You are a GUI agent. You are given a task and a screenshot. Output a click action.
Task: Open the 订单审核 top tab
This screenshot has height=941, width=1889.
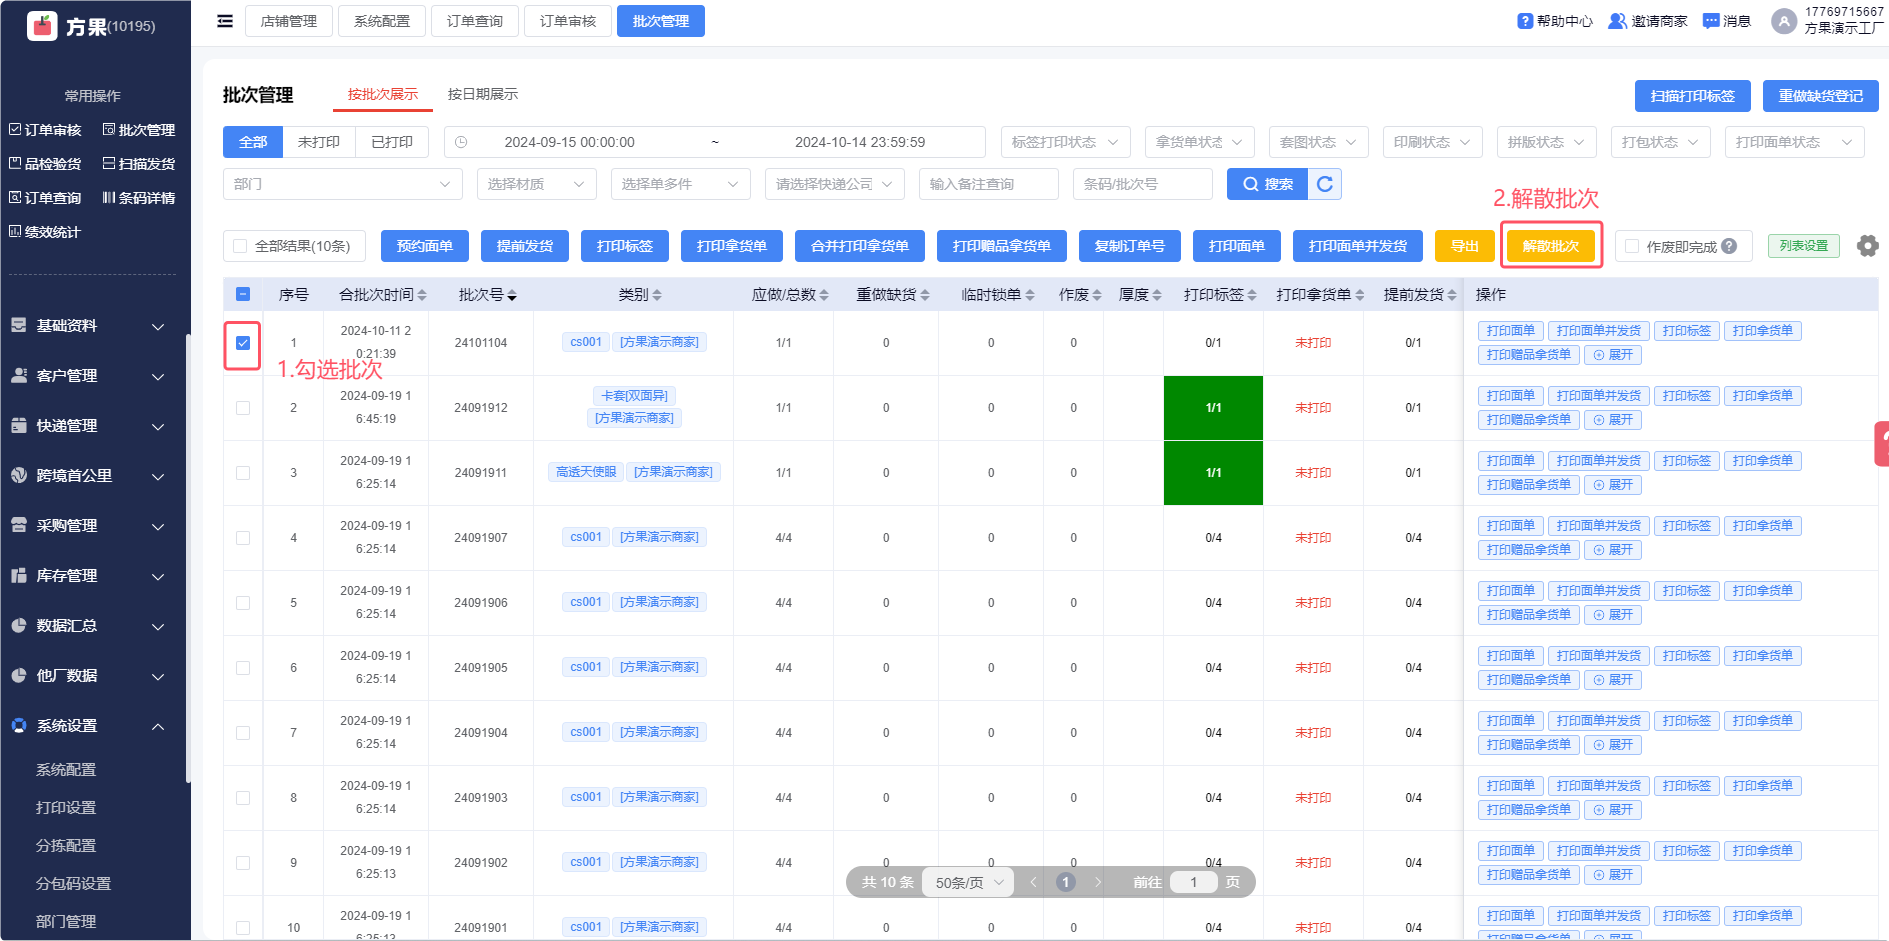(x=568, y=21)
